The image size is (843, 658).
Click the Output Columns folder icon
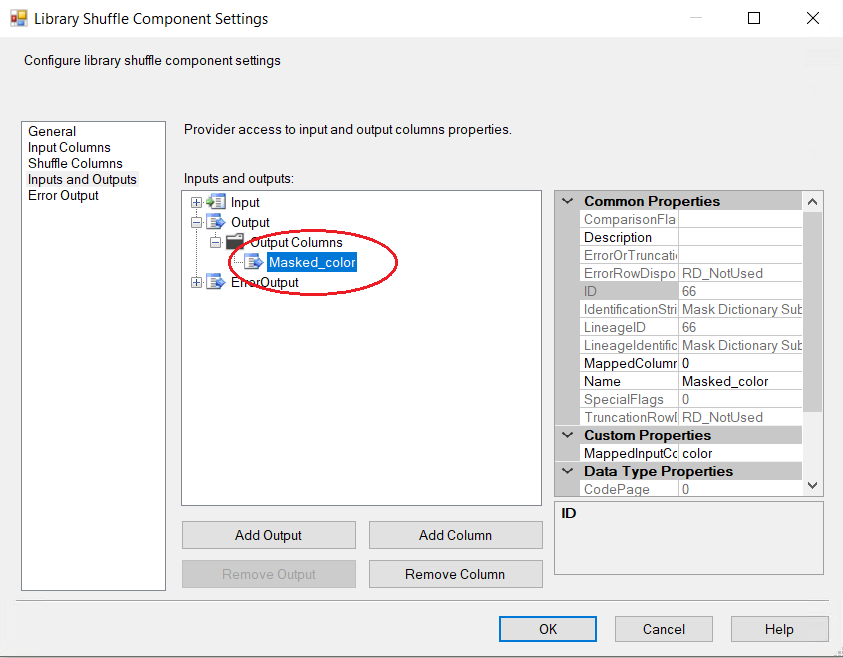tap(235, 242)
